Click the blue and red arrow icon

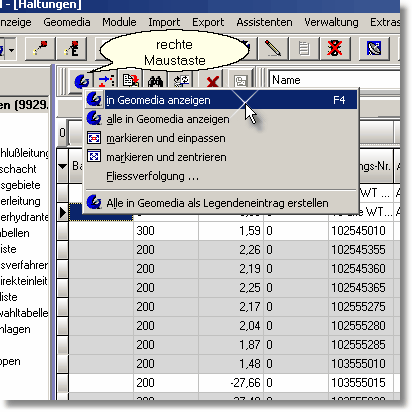pyautogui.click(x=106, y=81)
